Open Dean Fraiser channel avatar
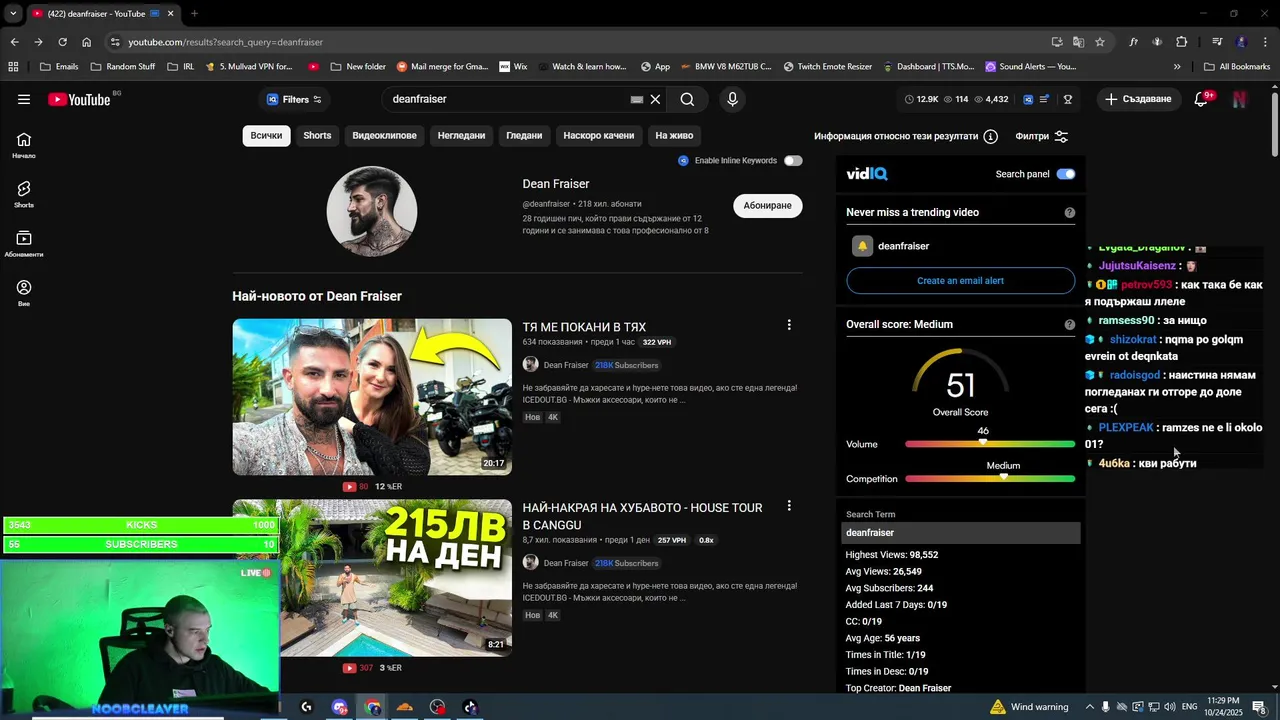Viewport: 1280px width, 720px height. [x=372, y=211]
